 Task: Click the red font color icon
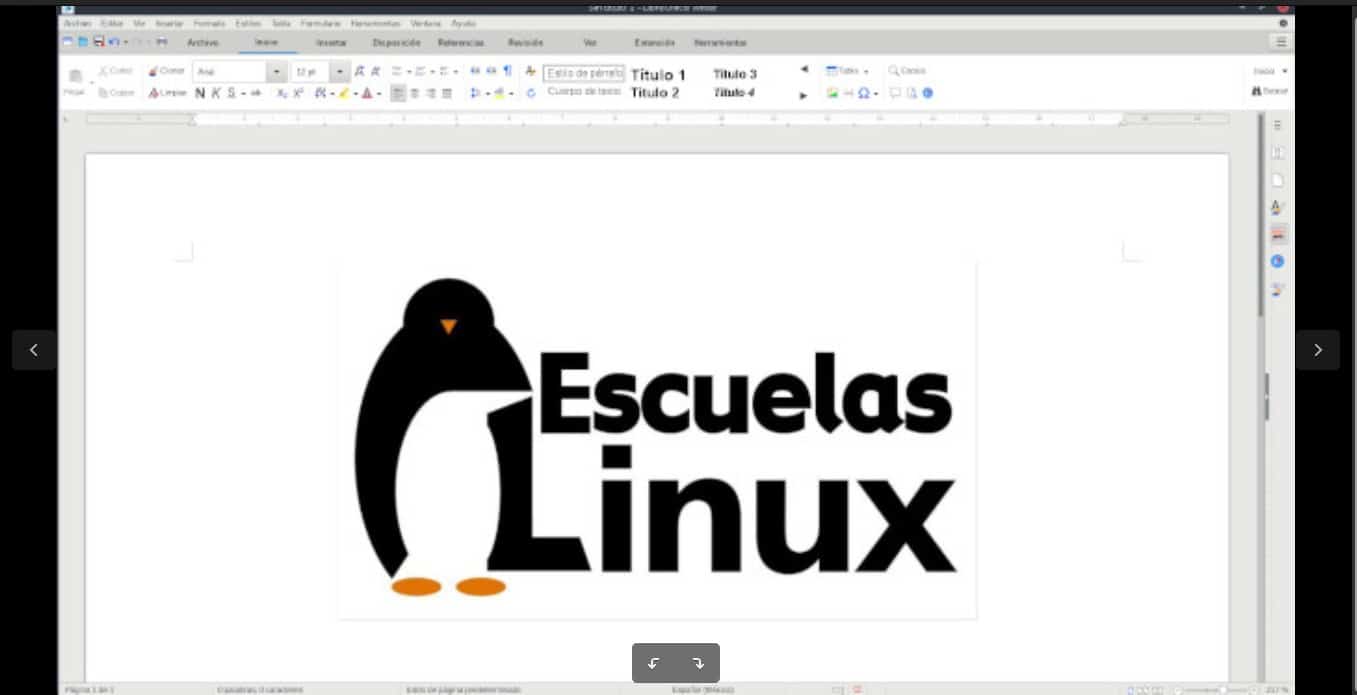point(366,93)
